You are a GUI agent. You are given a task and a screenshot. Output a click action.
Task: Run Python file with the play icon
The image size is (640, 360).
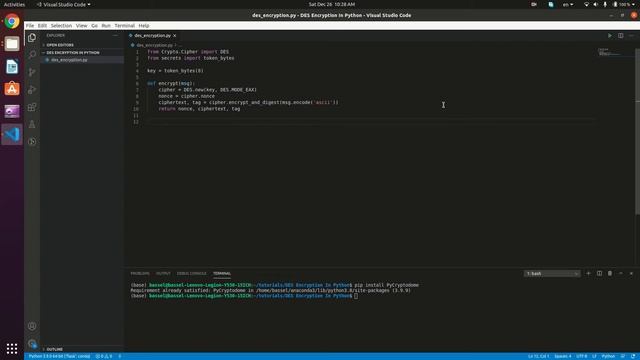coord(609,36)
